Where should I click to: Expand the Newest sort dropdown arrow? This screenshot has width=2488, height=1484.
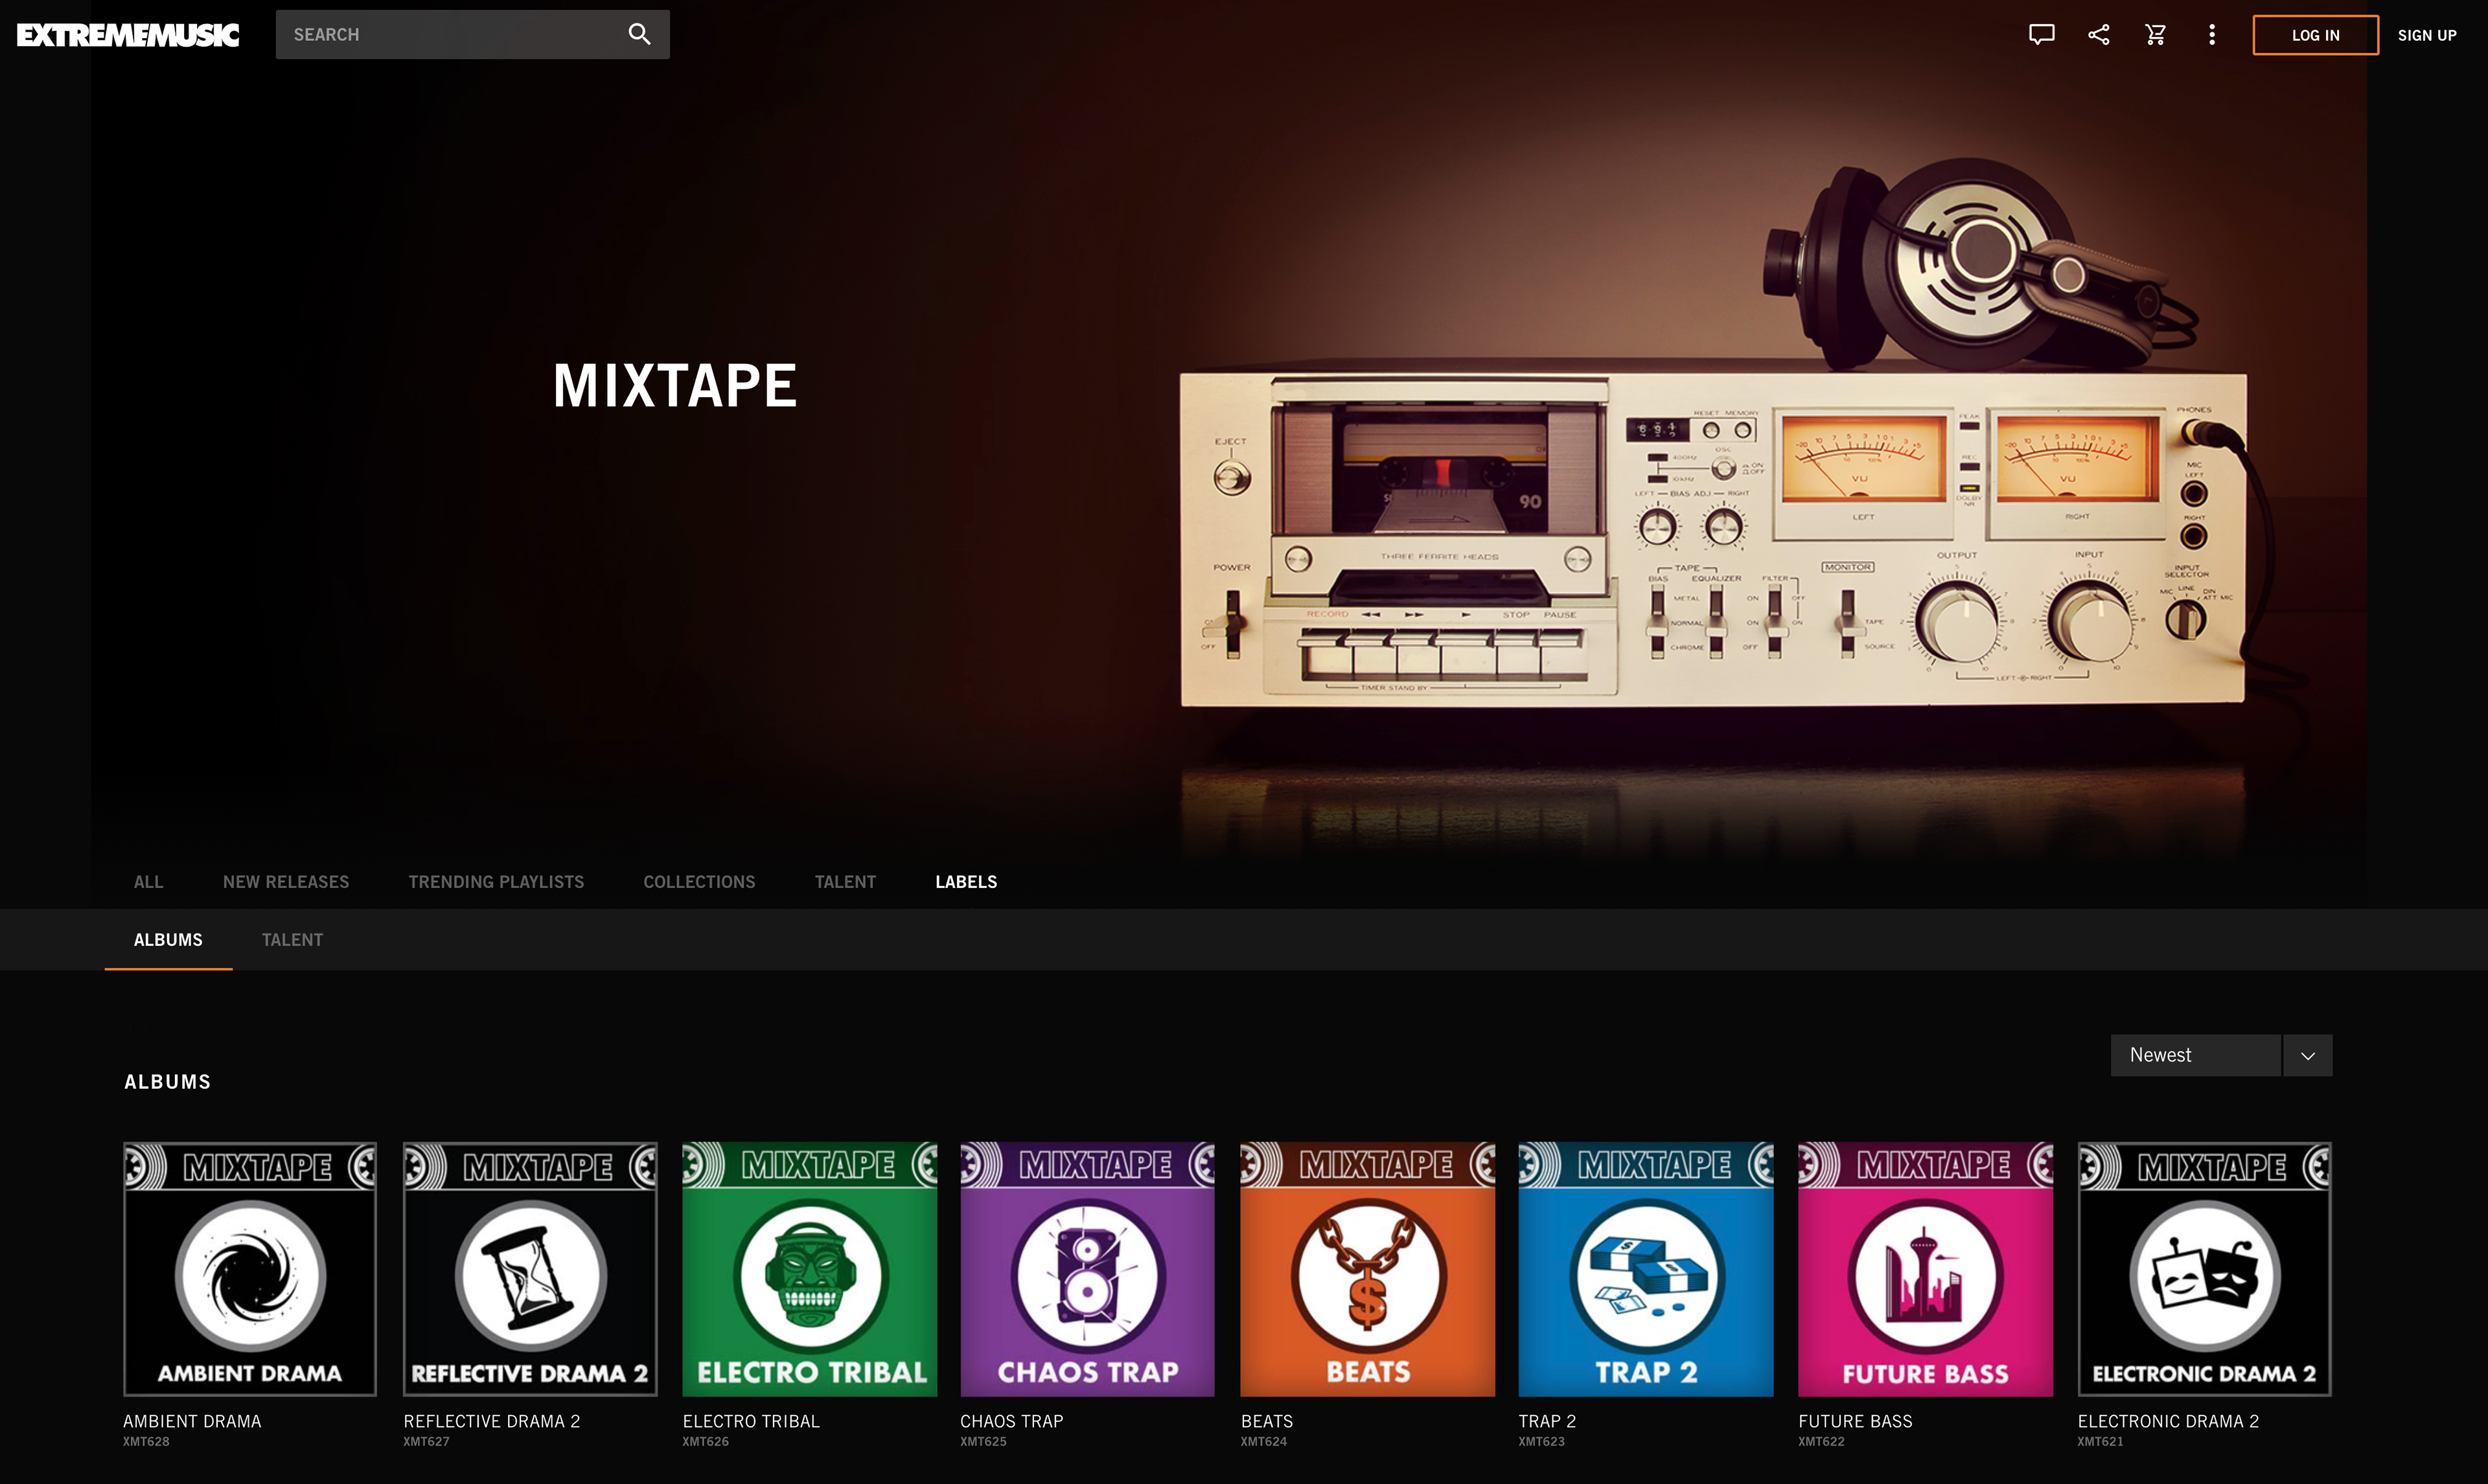point(2307,1056)
